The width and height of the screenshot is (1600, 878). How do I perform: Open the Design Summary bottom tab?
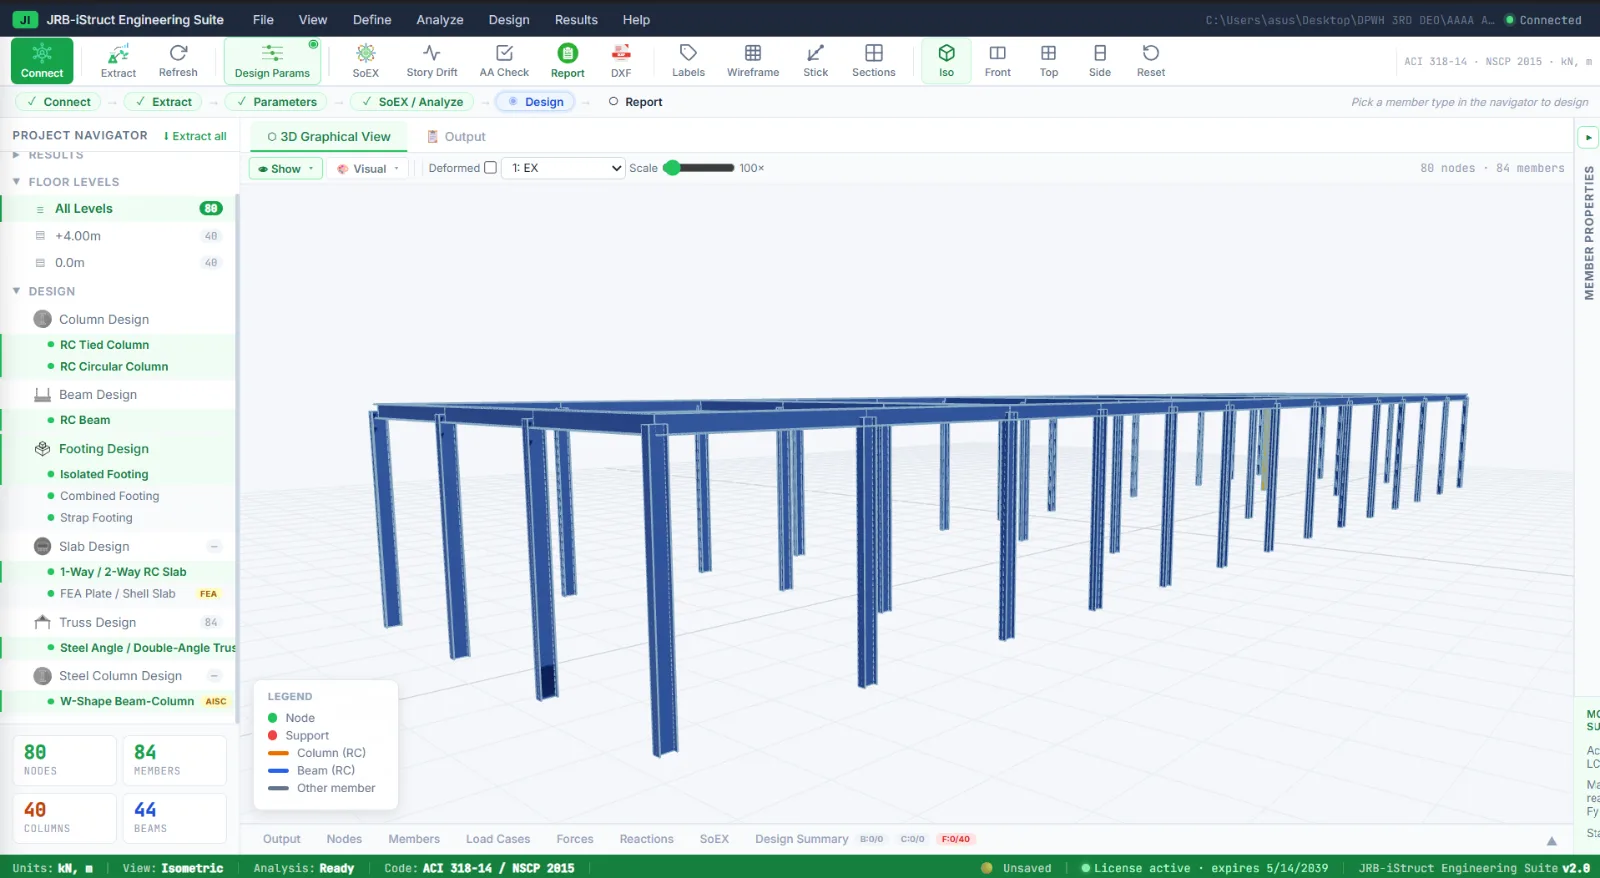pyautogui.click(x=801, y=839)
